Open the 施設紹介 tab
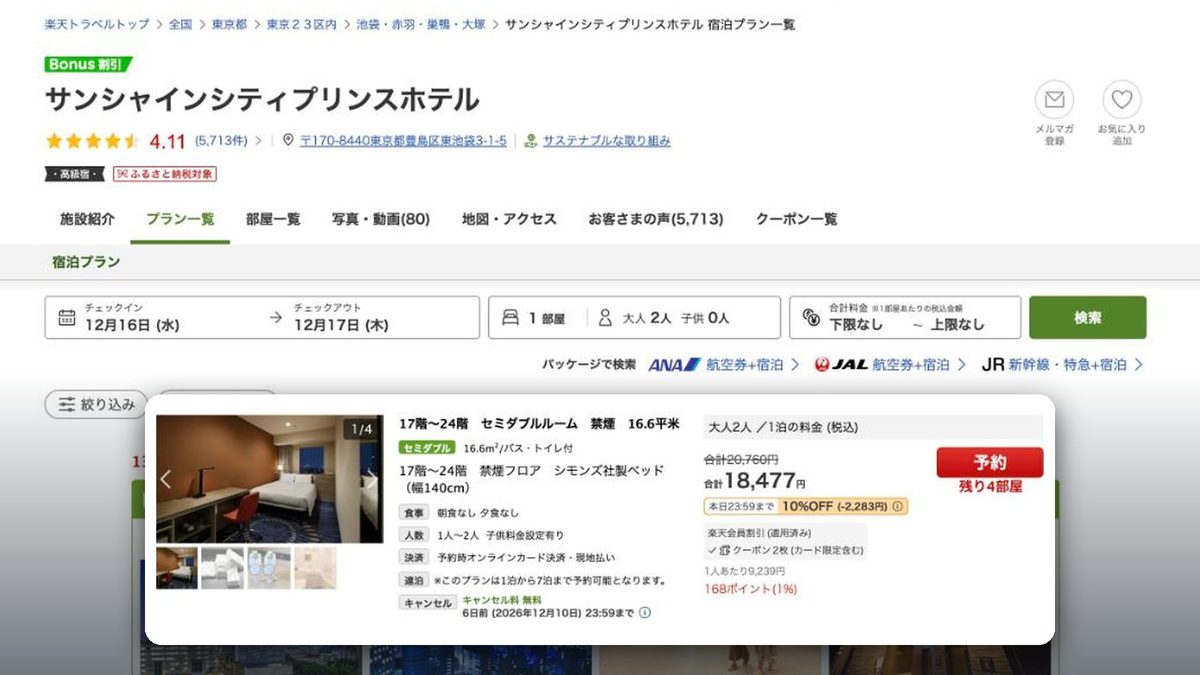Viewport: 1200px width, 675px height. (x=87, y=219)
